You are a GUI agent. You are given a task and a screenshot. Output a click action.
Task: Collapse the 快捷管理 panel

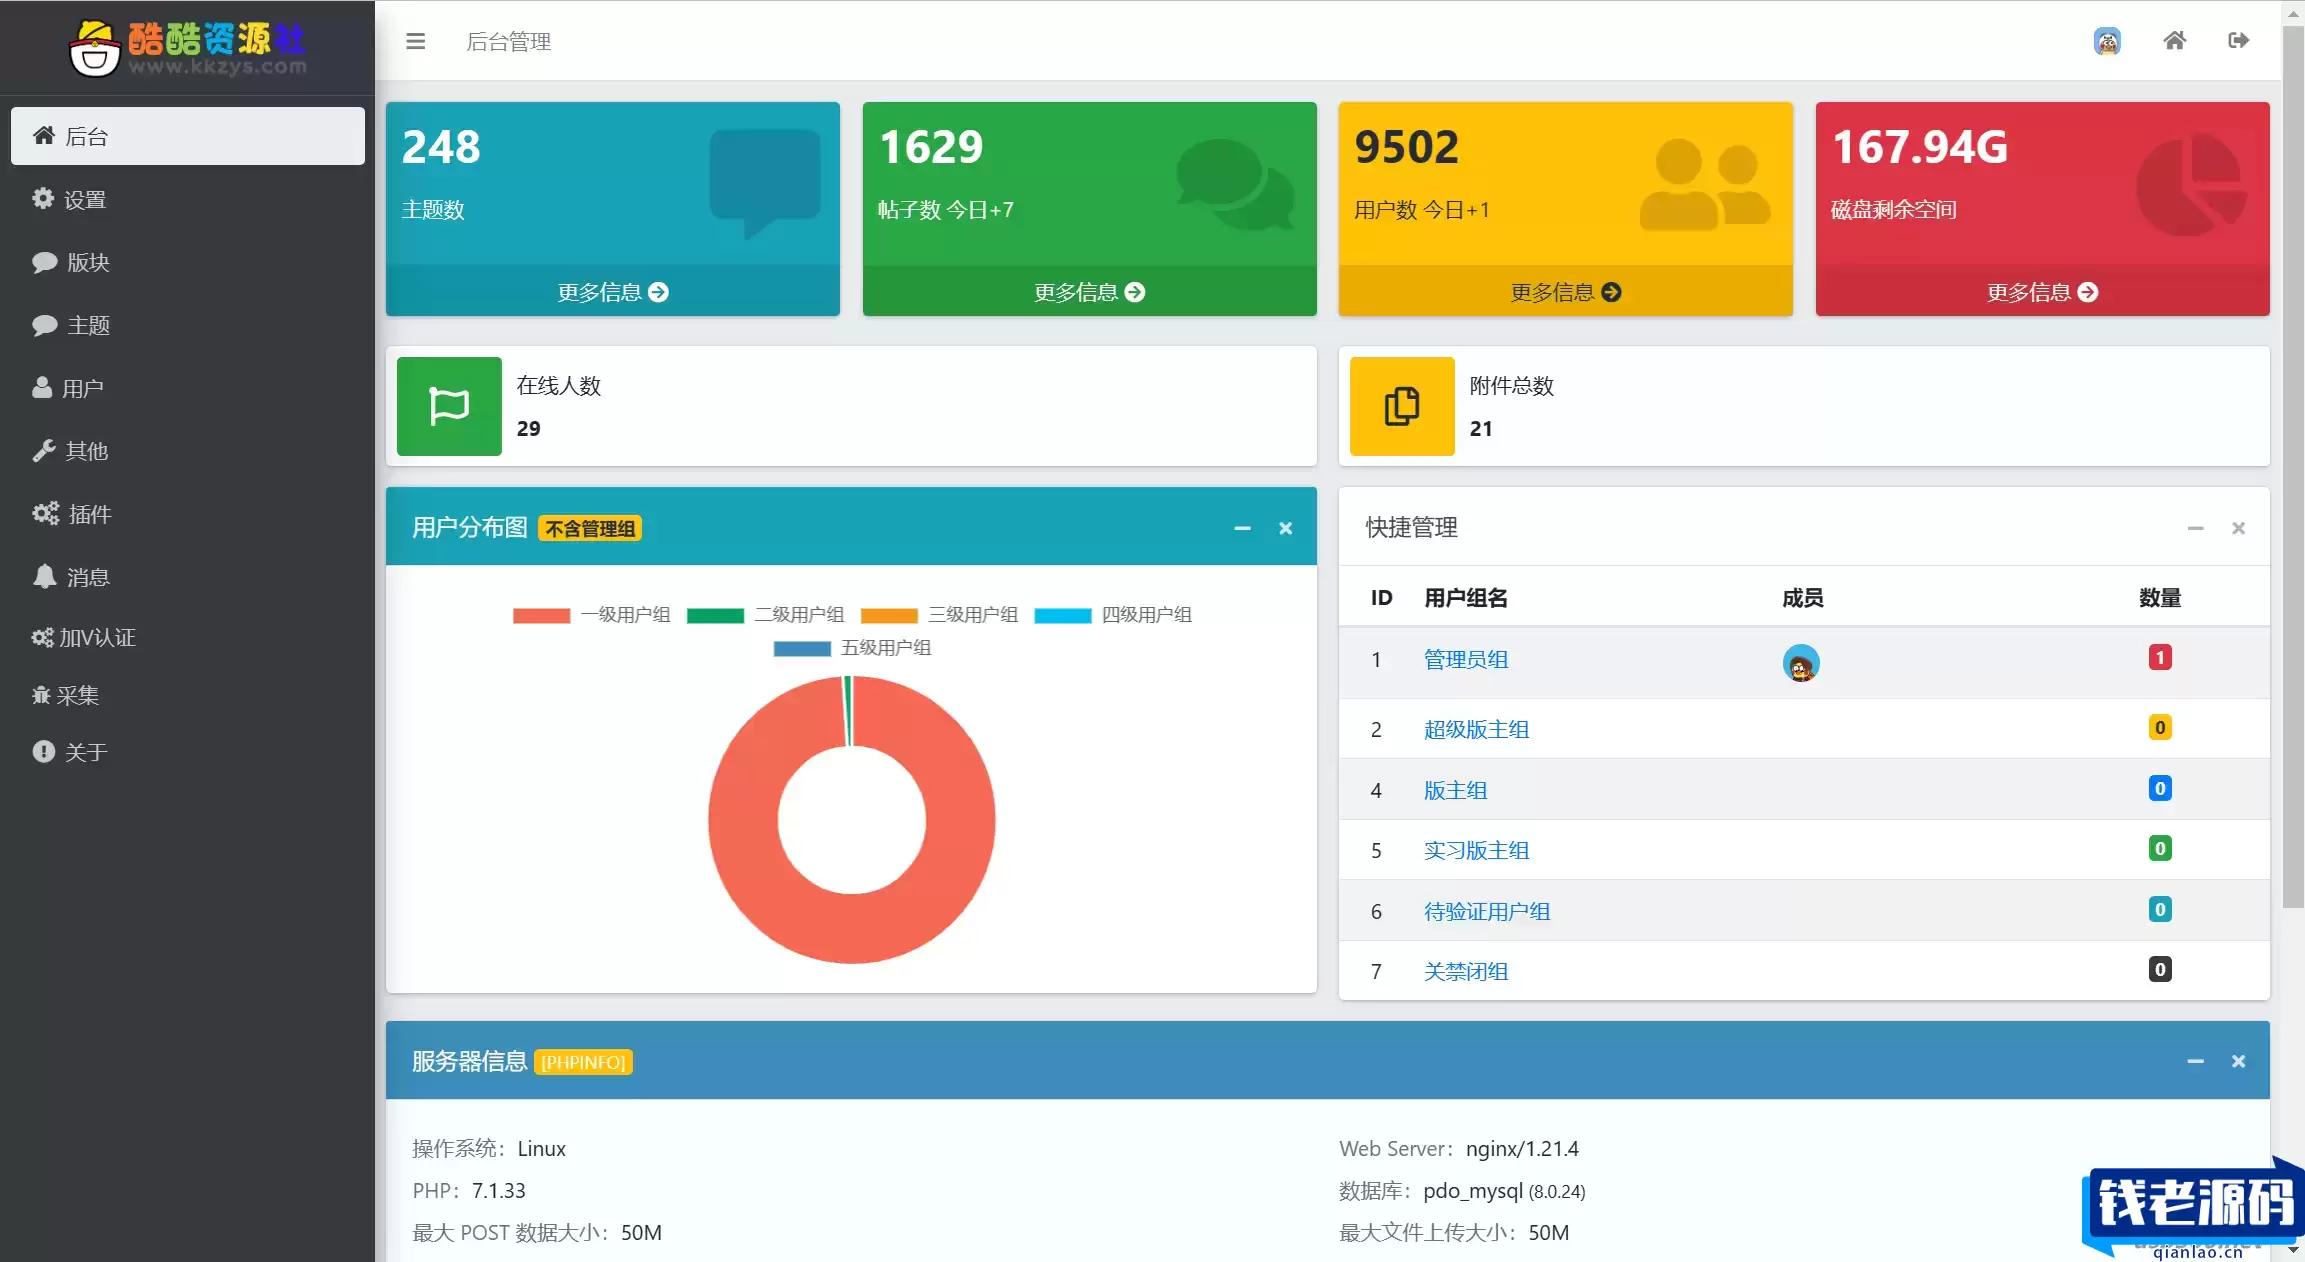coord(2195,528)
